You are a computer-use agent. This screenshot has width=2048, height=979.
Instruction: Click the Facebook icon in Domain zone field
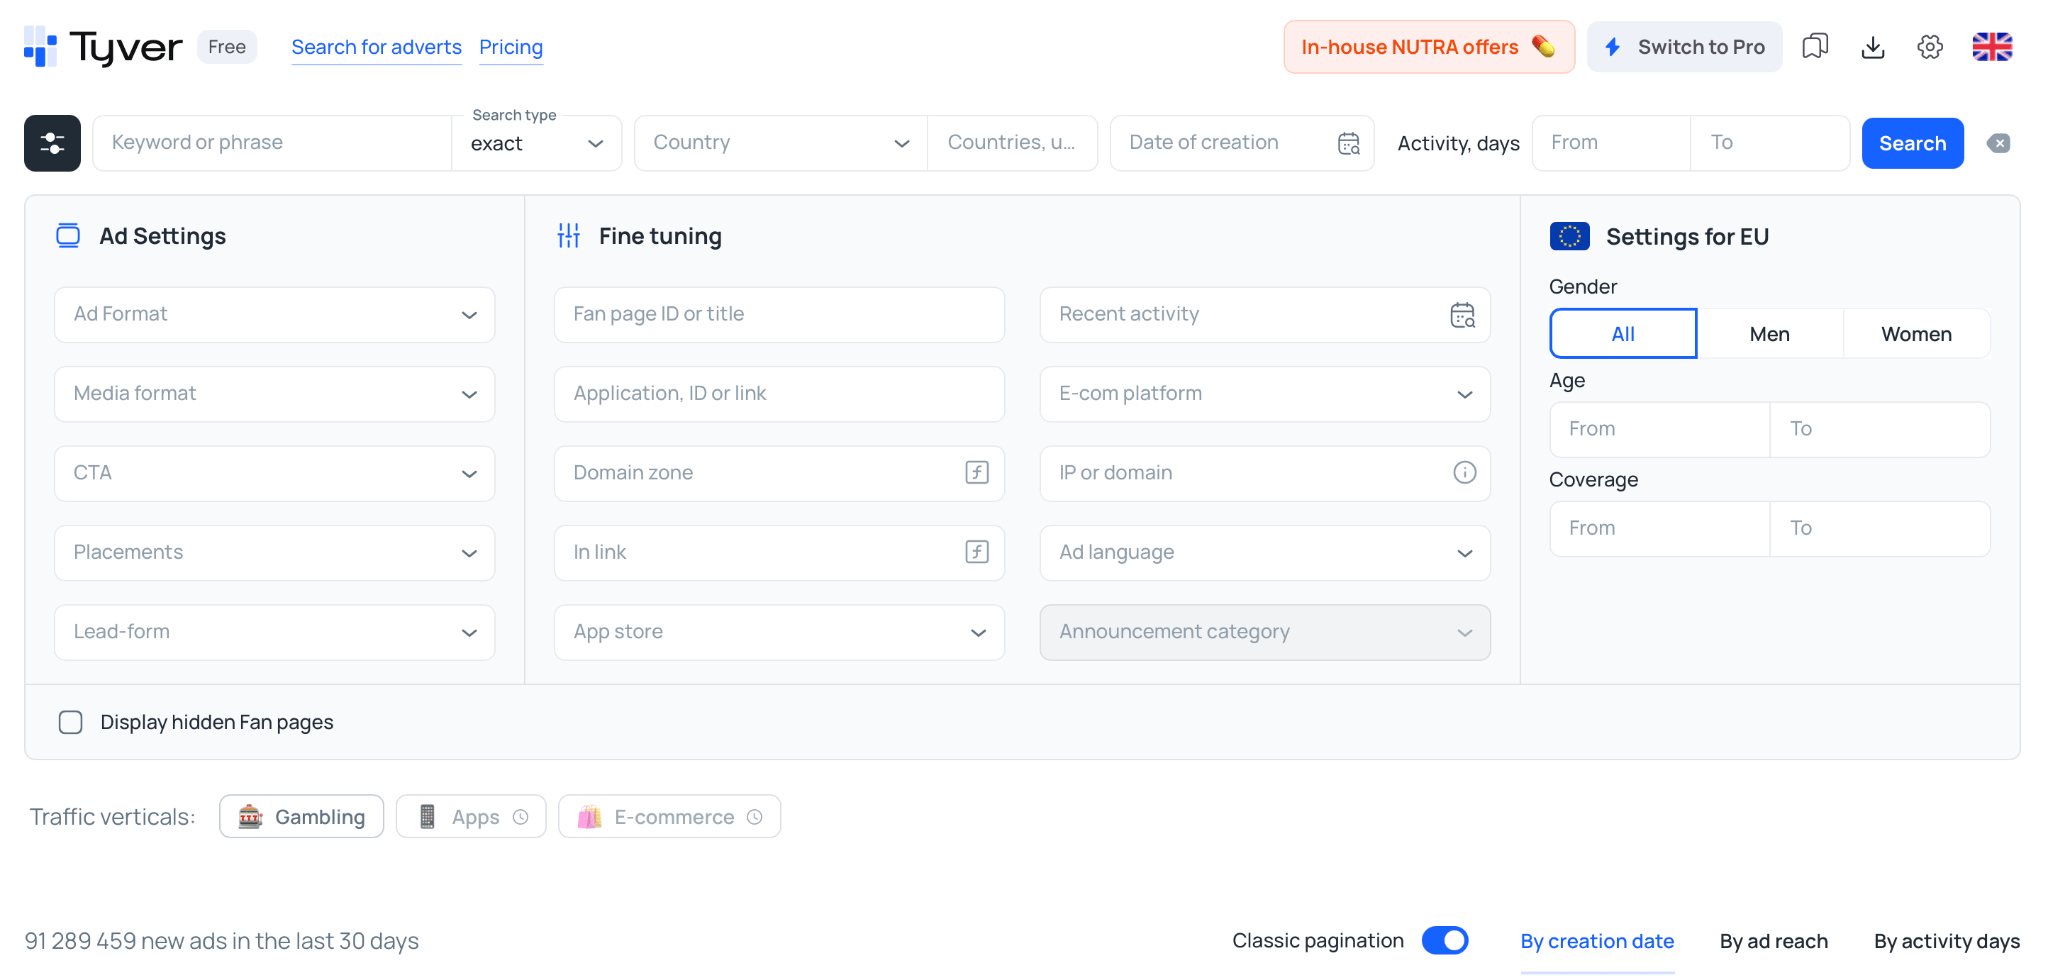point(977,473)
